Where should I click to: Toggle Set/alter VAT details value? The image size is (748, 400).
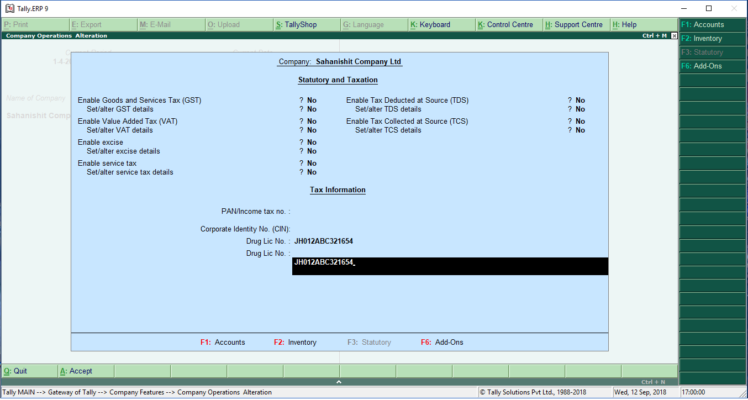(x=312, y=130)
